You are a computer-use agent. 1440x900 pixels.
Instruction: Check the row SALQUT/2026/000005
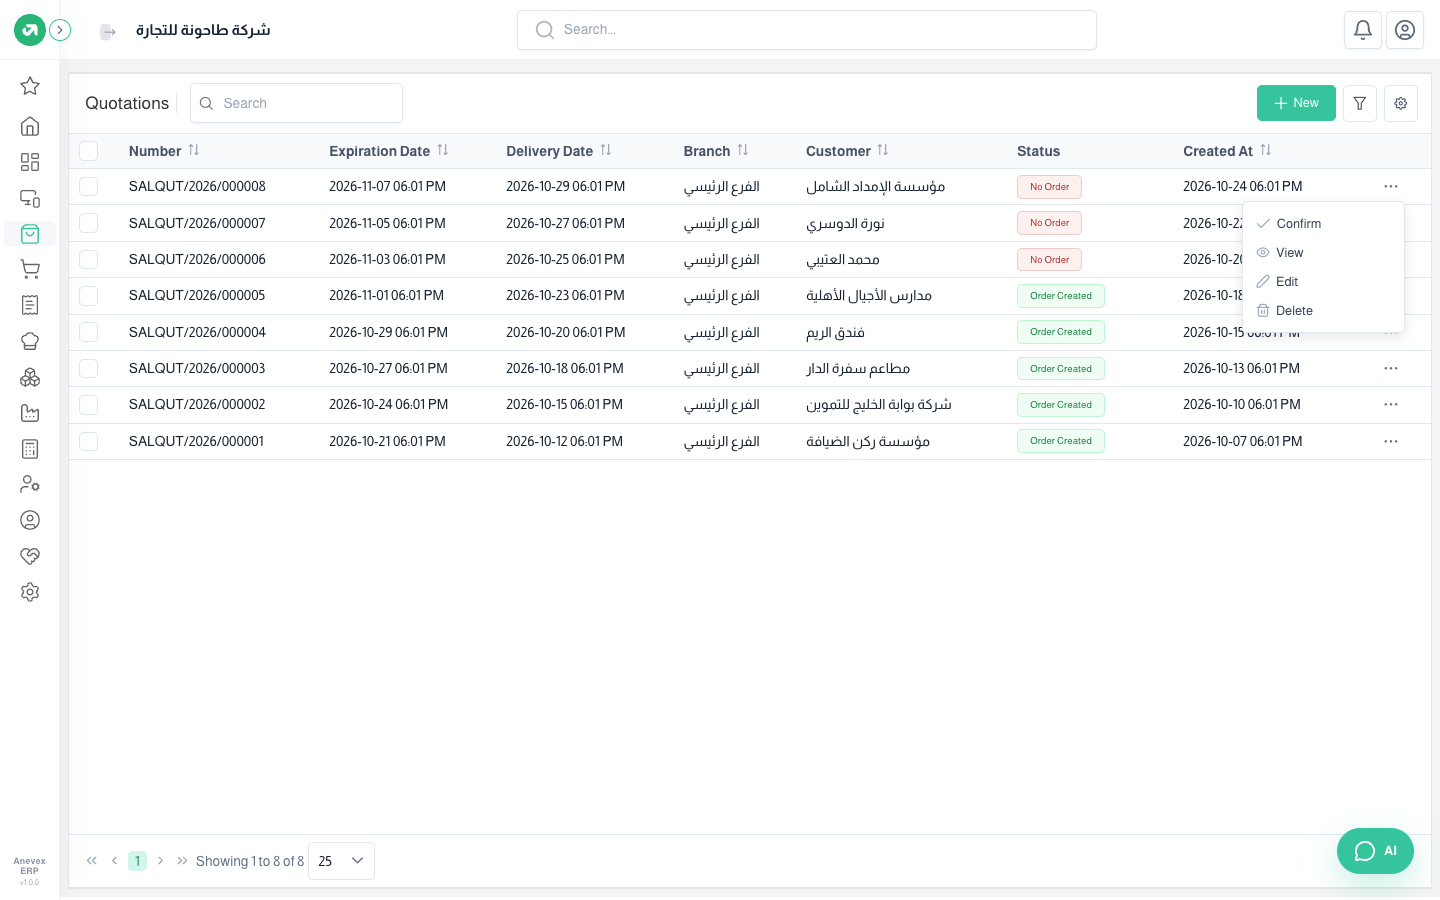[x=89, y=296]
